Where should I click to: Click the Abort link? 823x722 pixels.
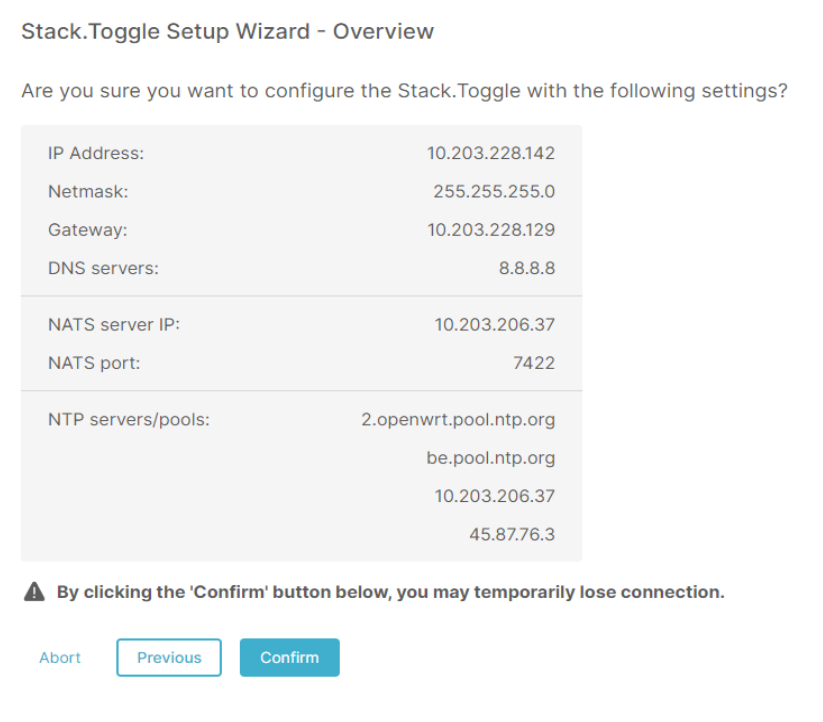(59, 657)
